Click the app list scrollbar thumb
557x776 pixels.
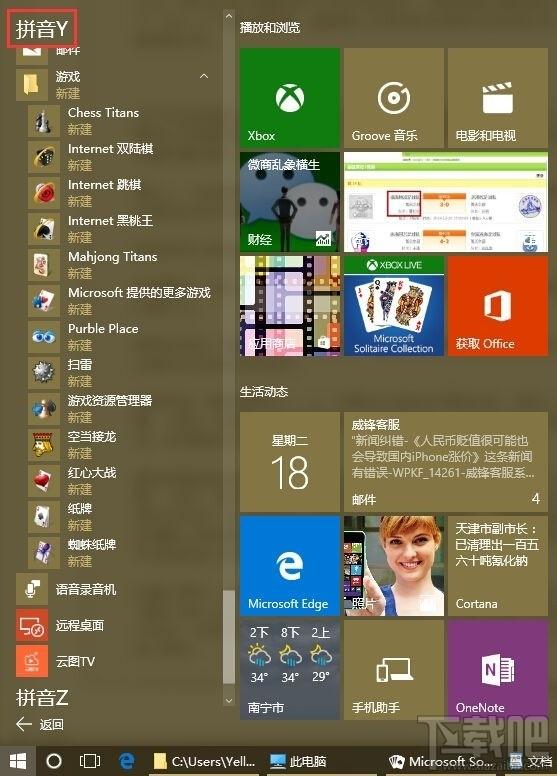tap(228, 636)
